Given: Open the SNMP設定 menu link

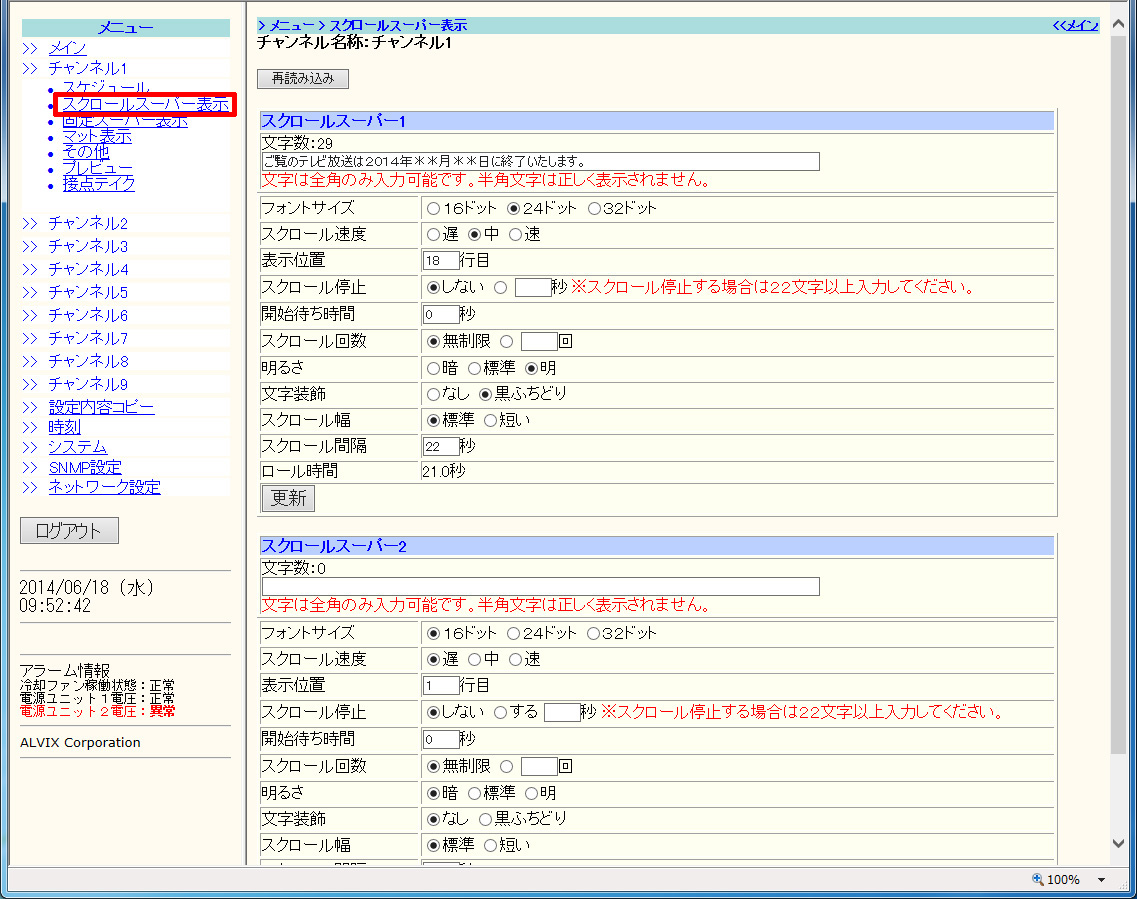Looking at the screenshot, I should [85, 468].
